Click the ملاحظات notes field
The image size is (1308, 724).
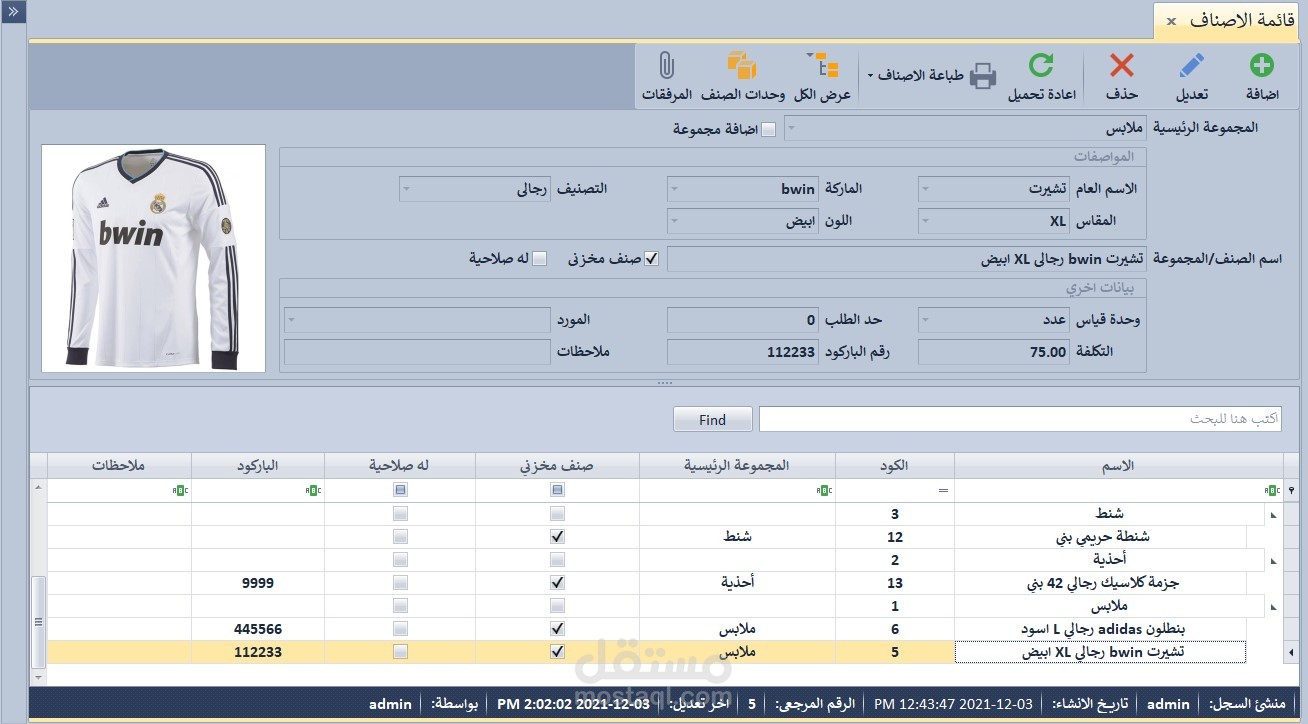[417, 352]
